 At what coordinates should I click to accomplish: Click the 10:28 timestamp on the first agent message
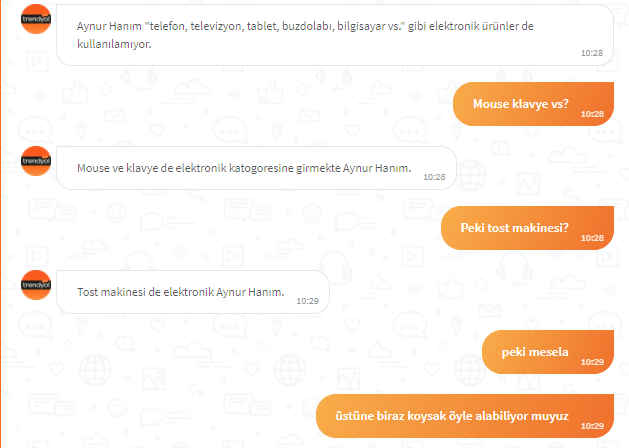[x=592, y=53]
